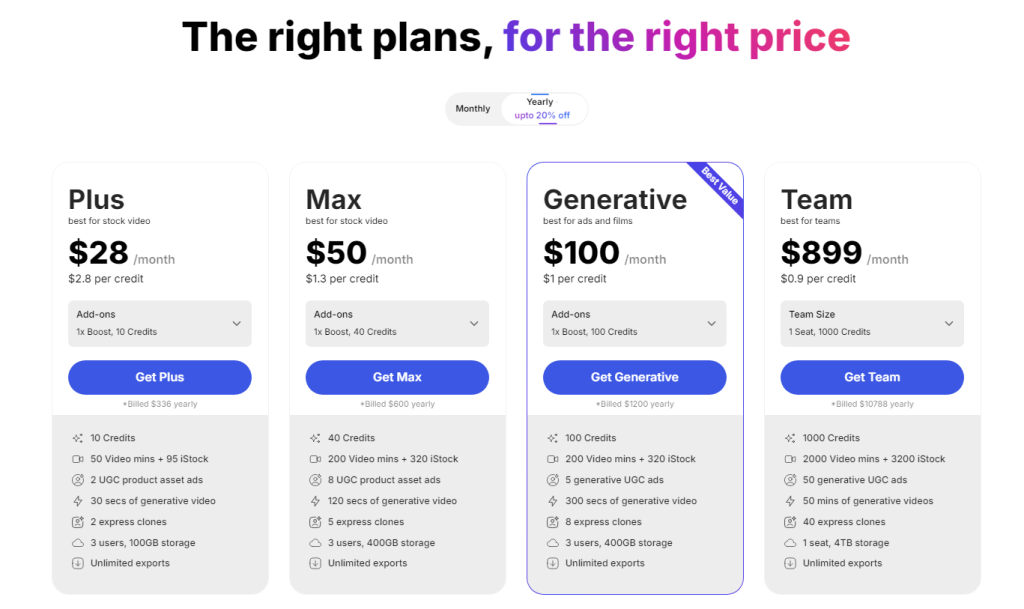Open Add-ons dropdown in Generative plan
1024x609 pixels.
(x=635, y=323)
